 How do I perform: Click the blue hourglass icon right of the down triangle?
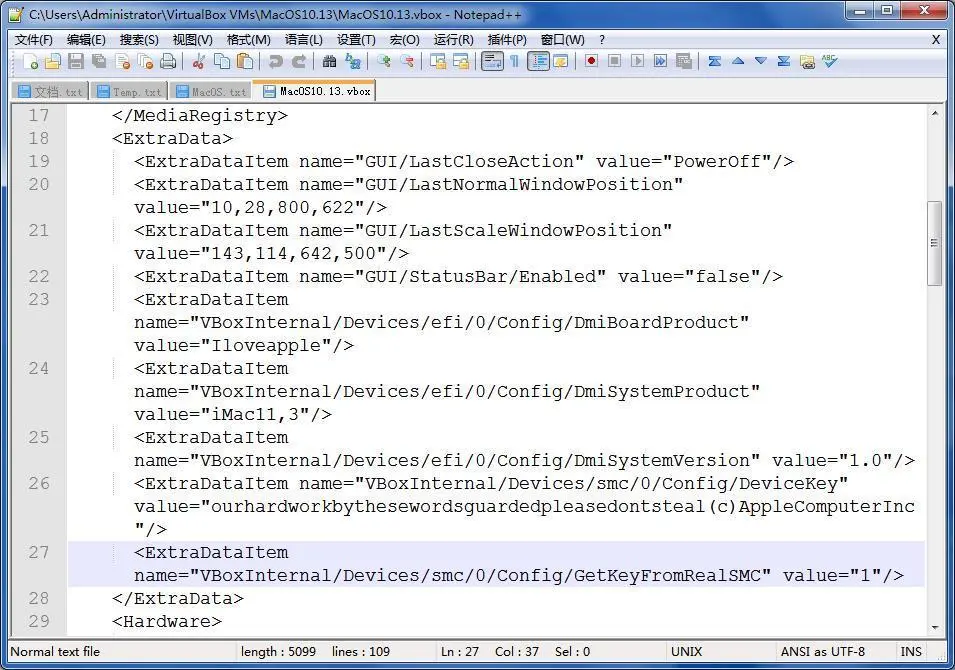point(784,62)
